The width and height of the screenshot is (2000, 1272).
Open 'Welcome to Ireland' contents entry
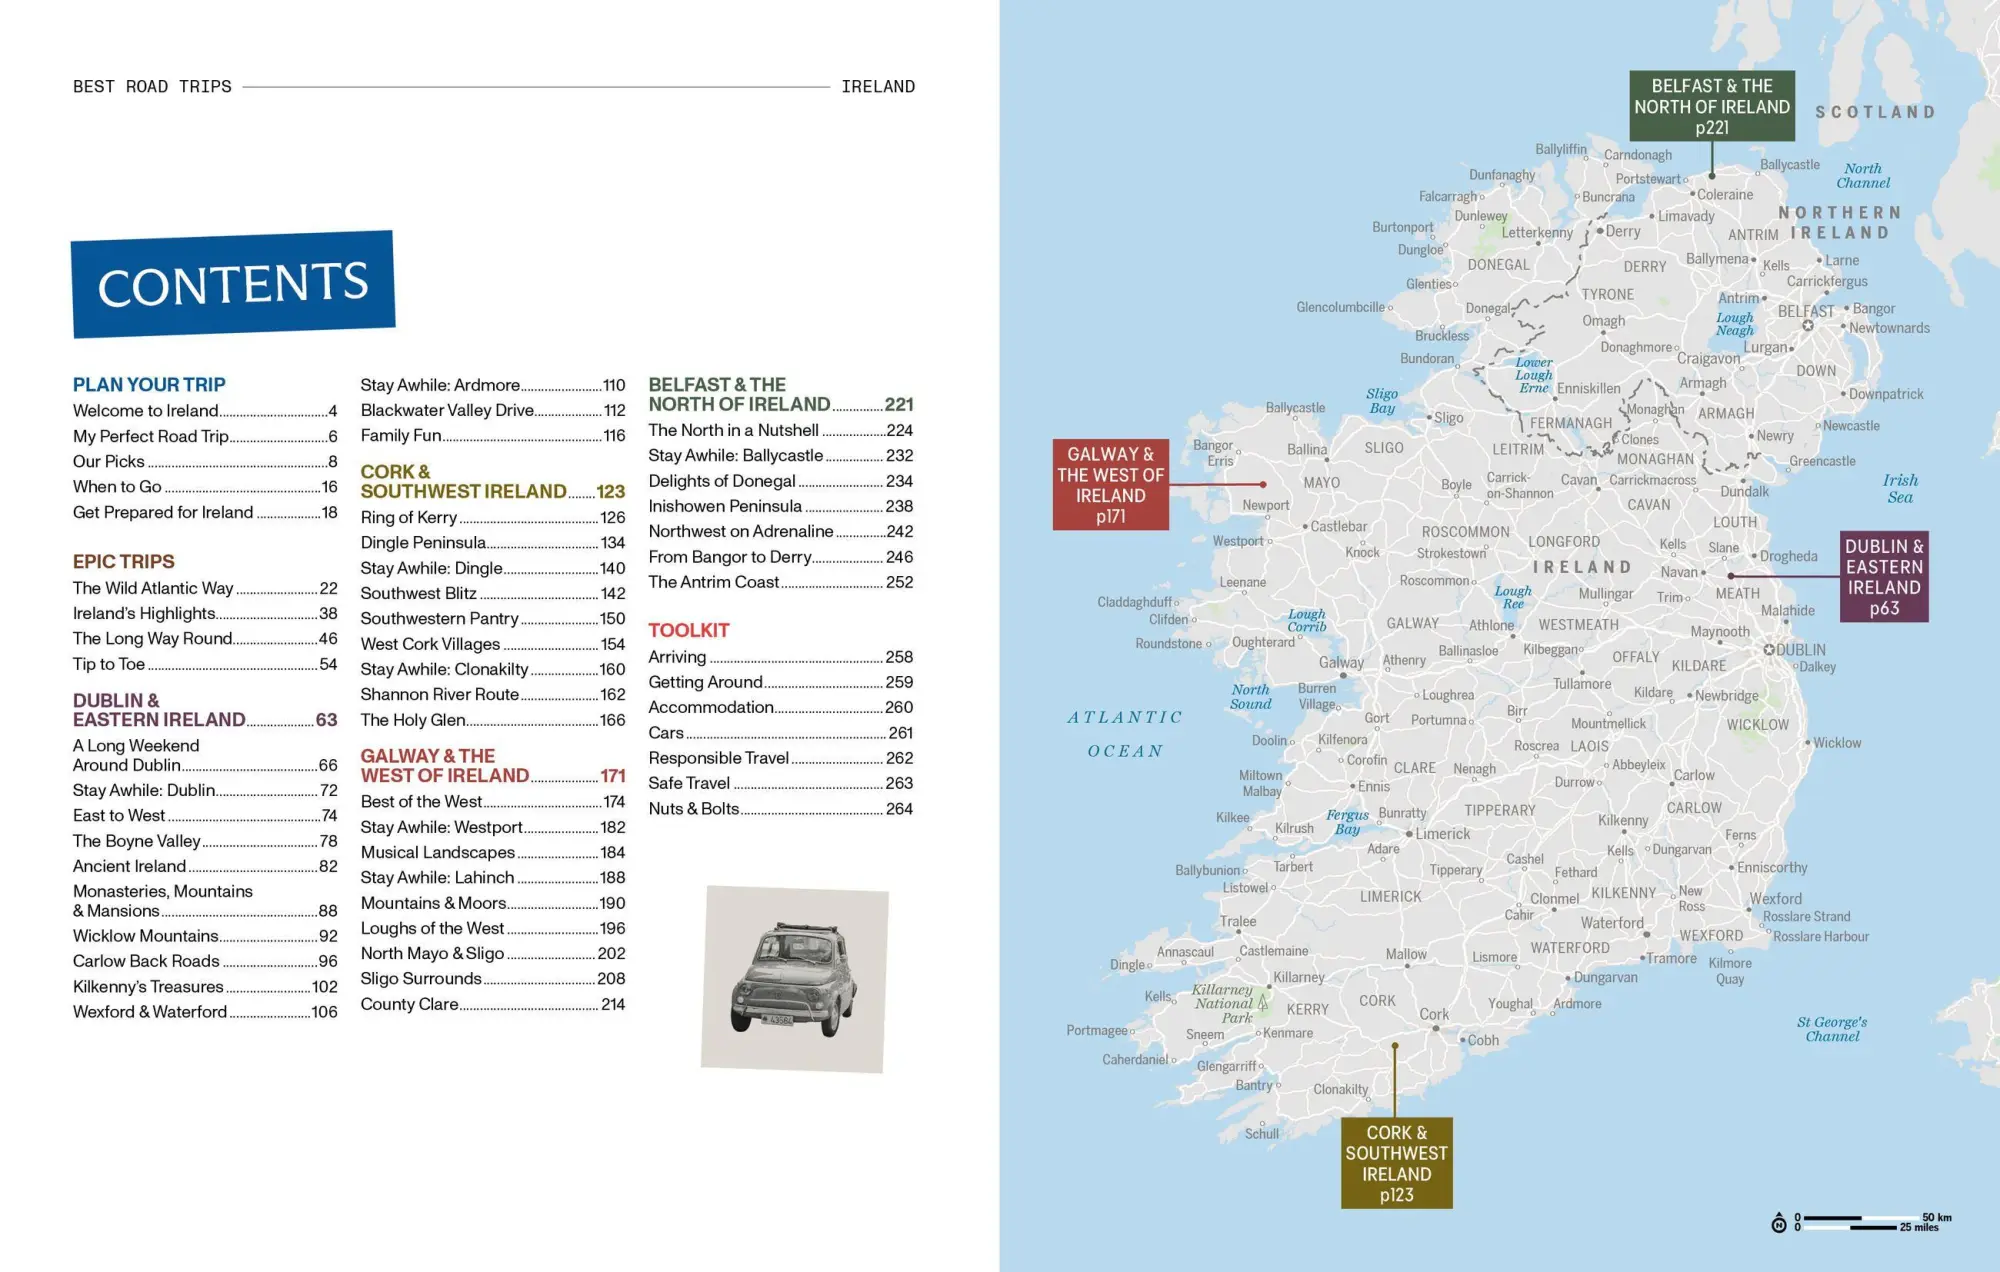[x=205, y=411]
